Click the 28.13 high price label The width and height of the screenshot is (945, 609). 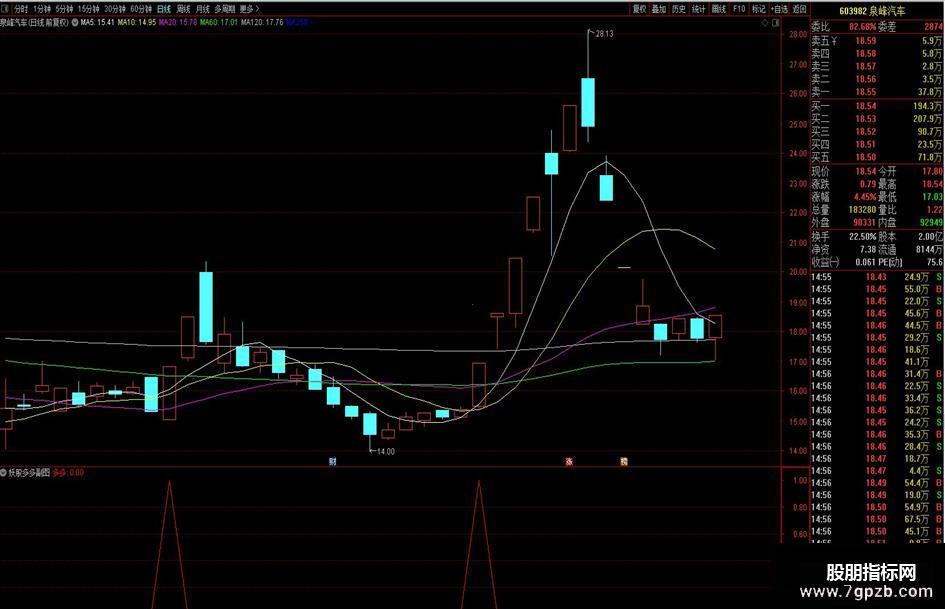(x=604, y=34)
